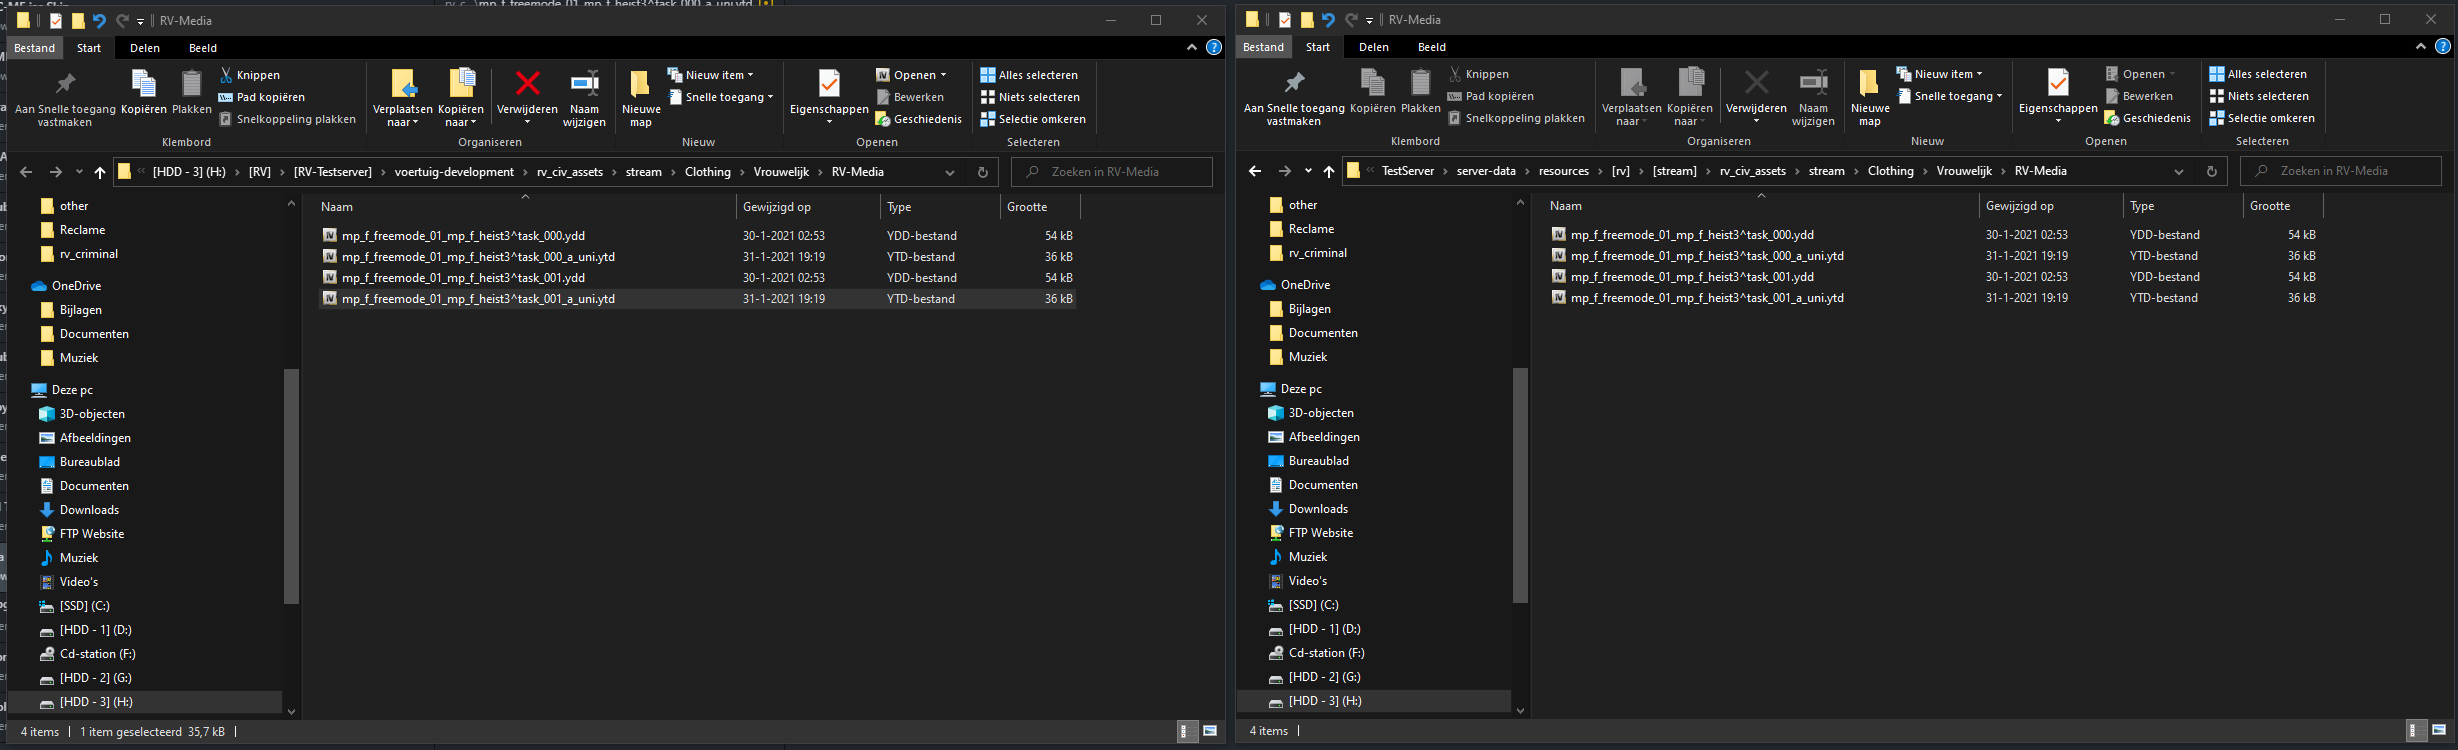This screenshot has width=2458, height=750.
Task: Open Eigenschappen in the left window ribbon
Action: coord(829,85)
